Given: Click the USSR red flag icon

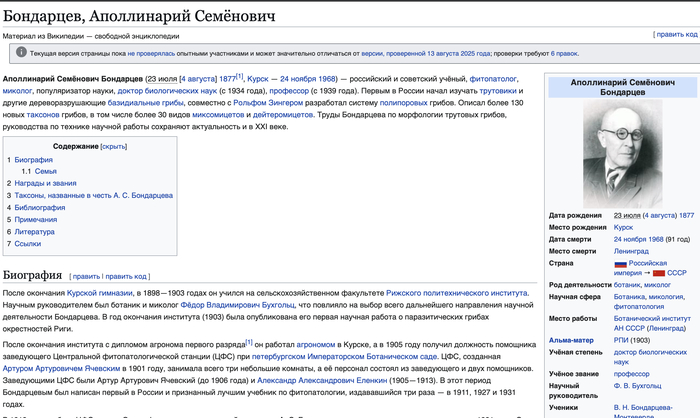Looking at the screenshot, I should 659,272.
